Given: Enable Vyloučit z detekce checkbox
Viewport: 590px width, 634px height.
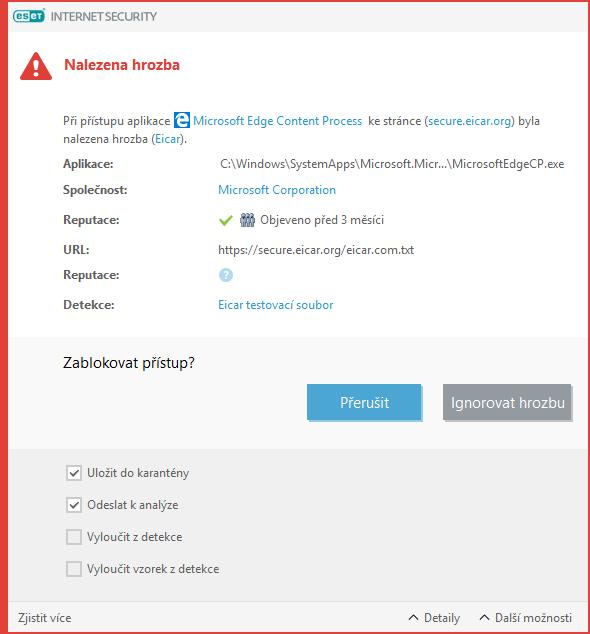Looking at the screenshot, I should click(74, 537).
